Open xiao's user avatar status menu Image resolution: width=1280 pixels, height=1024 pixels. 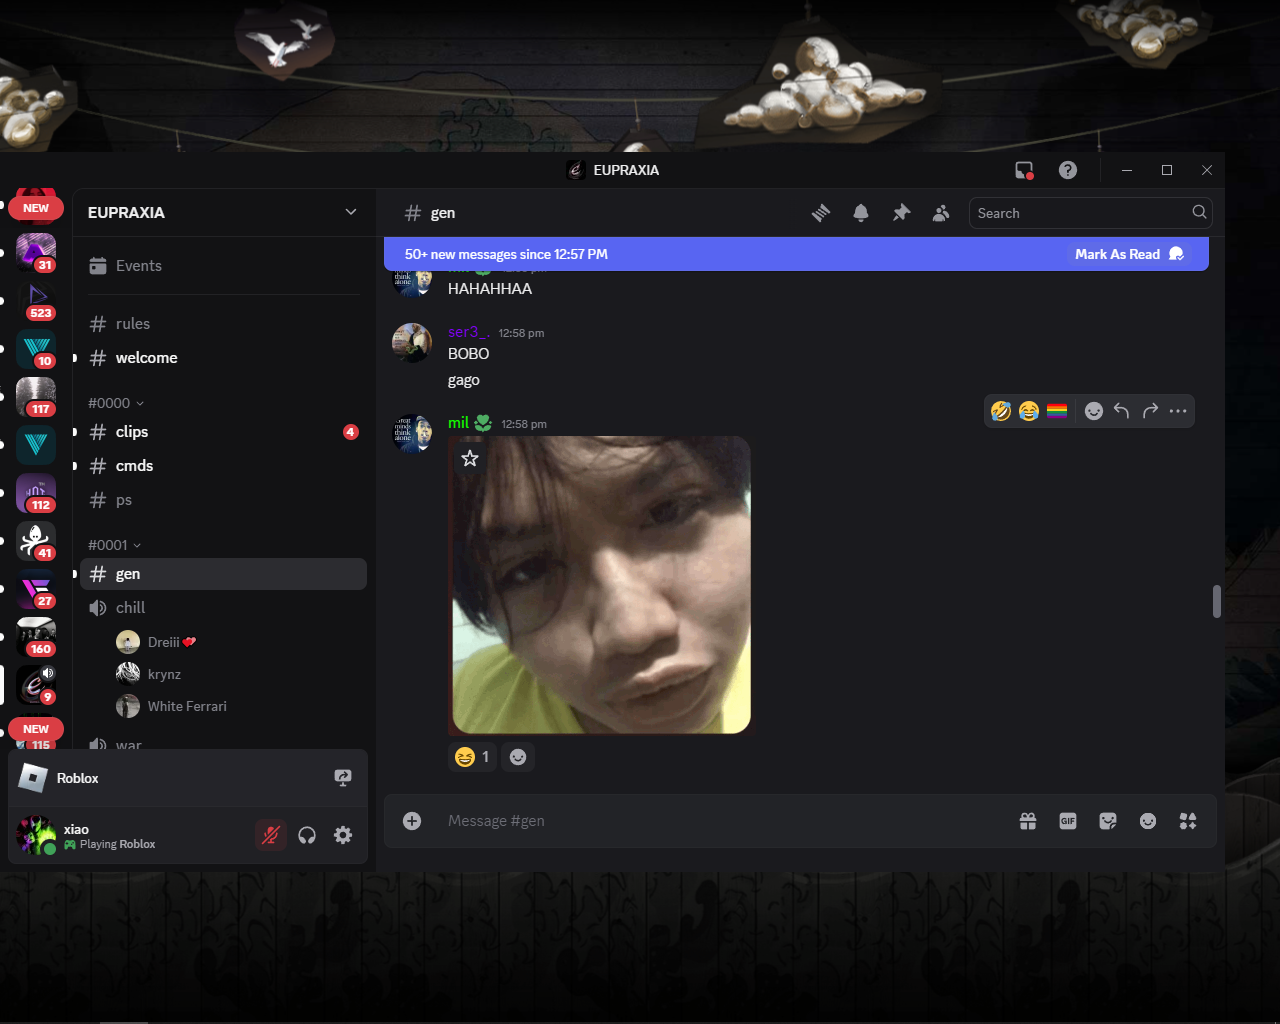[36, 835]
